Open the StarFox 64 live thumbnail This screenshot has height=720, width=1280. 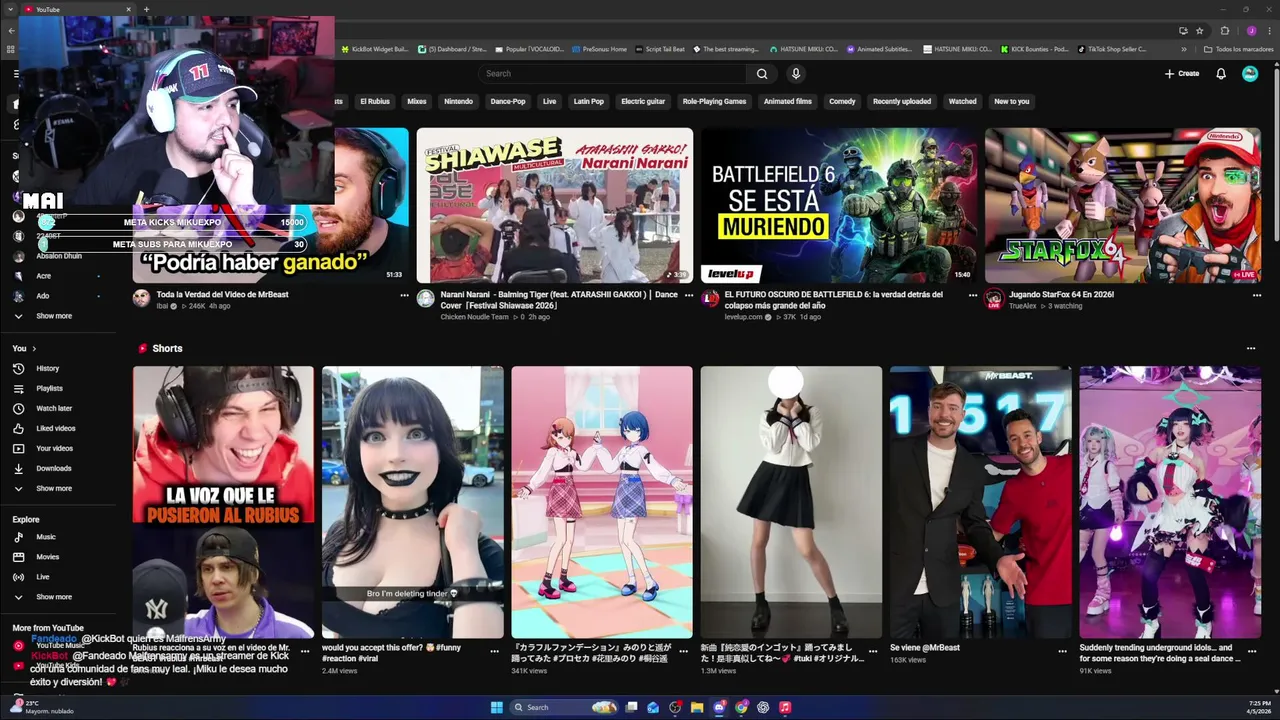(x=1123, y=205)
